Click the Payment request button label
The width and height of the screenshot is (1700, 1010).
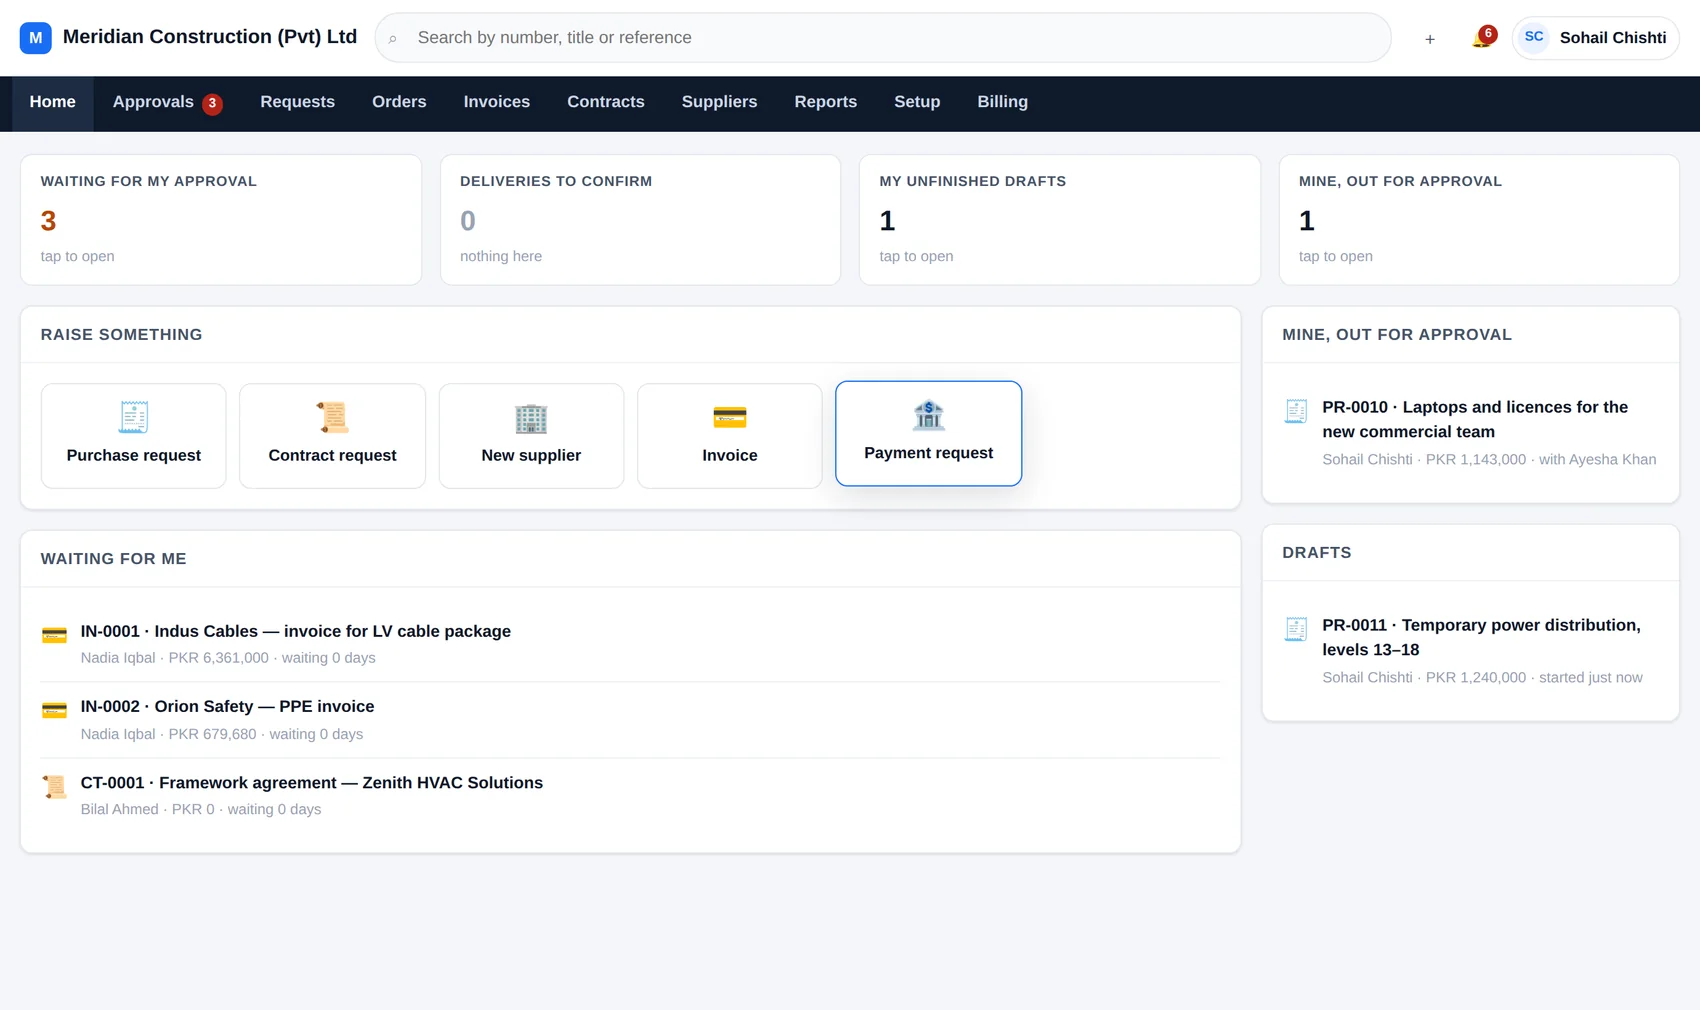point(929,454)
